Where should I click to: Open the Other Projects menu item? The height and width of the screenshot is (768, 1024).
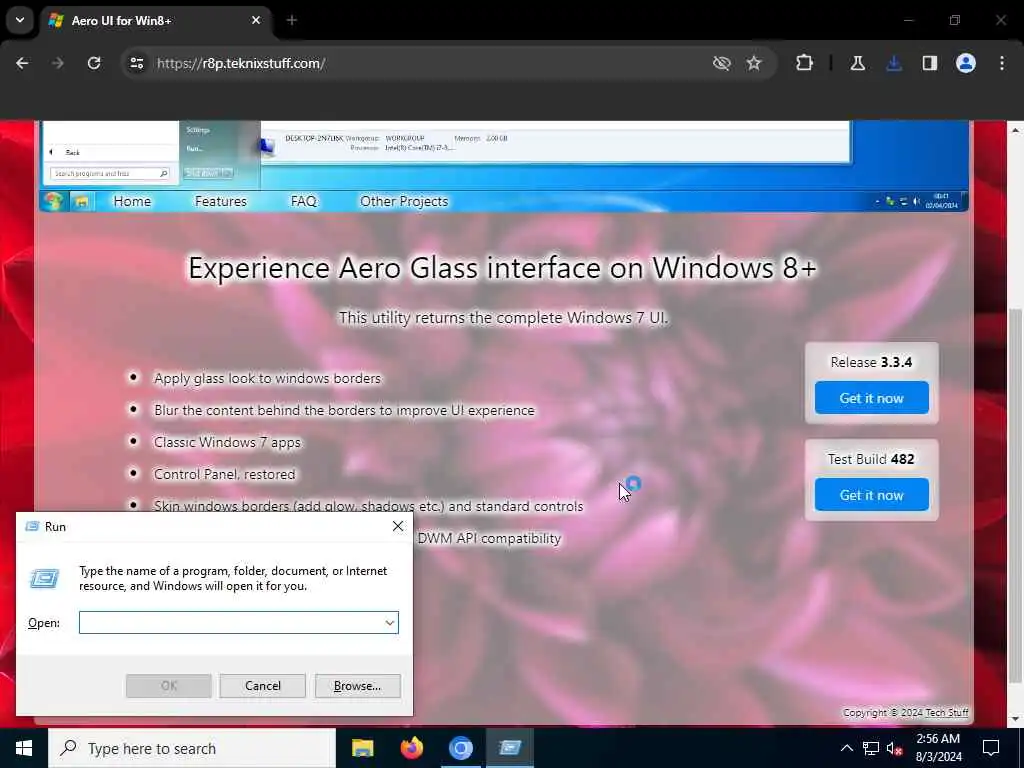(404, 201)
